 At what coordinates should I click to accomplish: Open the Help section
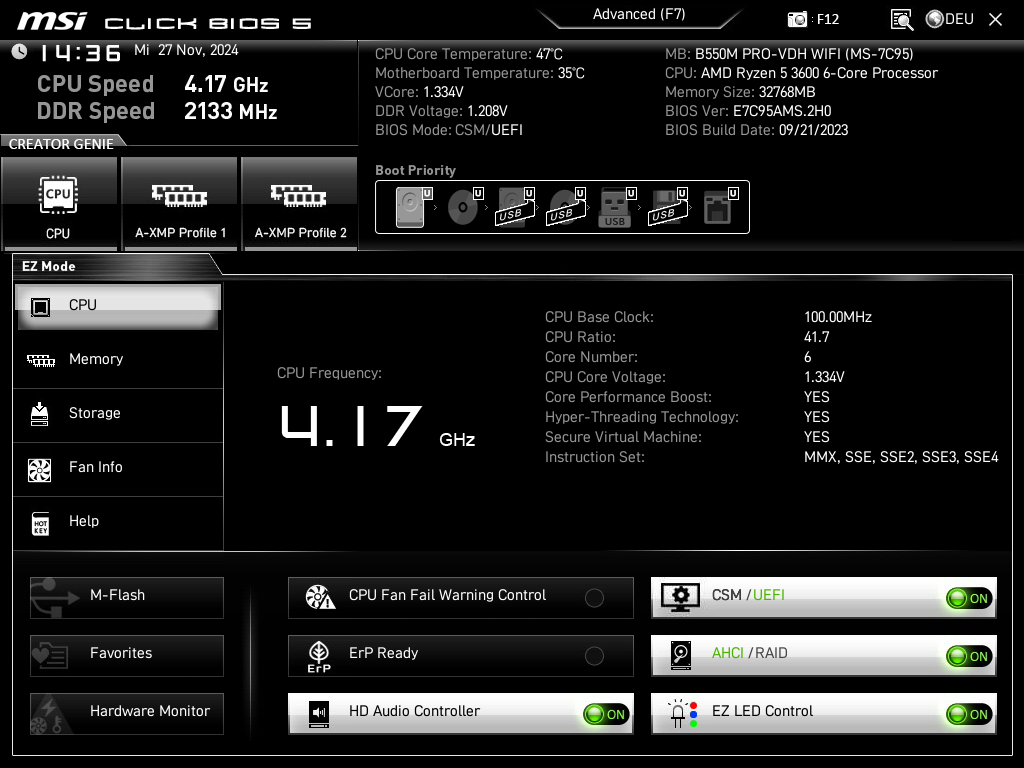tap(118, 522)
